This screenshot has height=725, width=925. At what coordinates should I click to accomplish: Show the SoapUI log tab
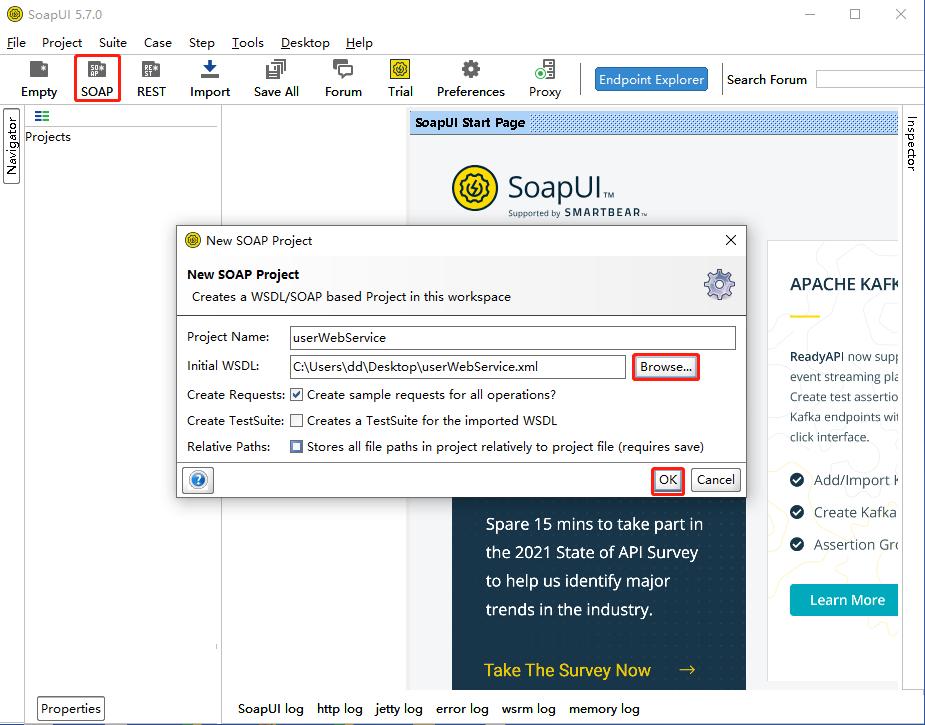click(271, 709)
